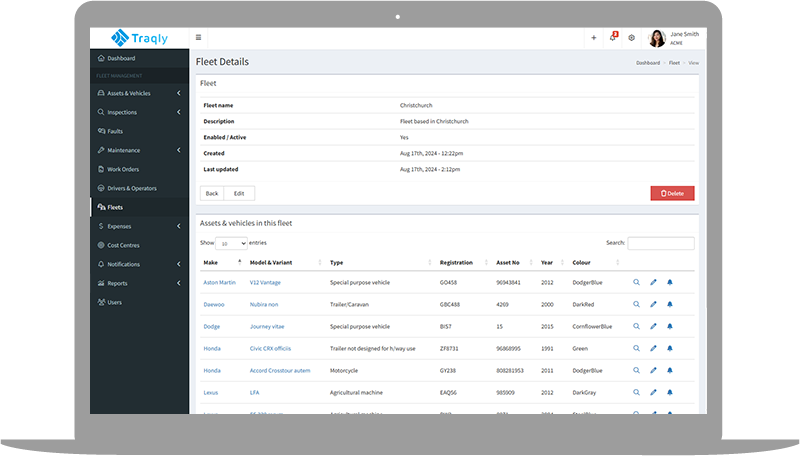Open Dashboard in the sidebar
This screenshot has width=800, height=456.
pos(139,58)
